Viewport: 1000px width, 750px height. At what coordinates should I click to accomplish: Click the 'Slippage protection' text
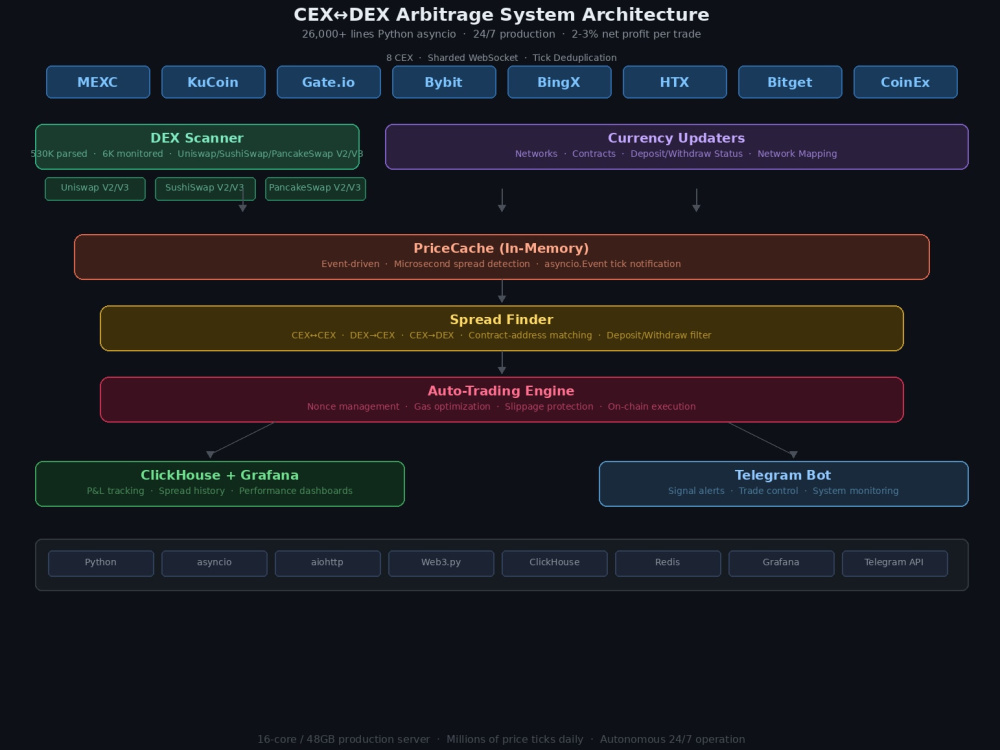549,407
